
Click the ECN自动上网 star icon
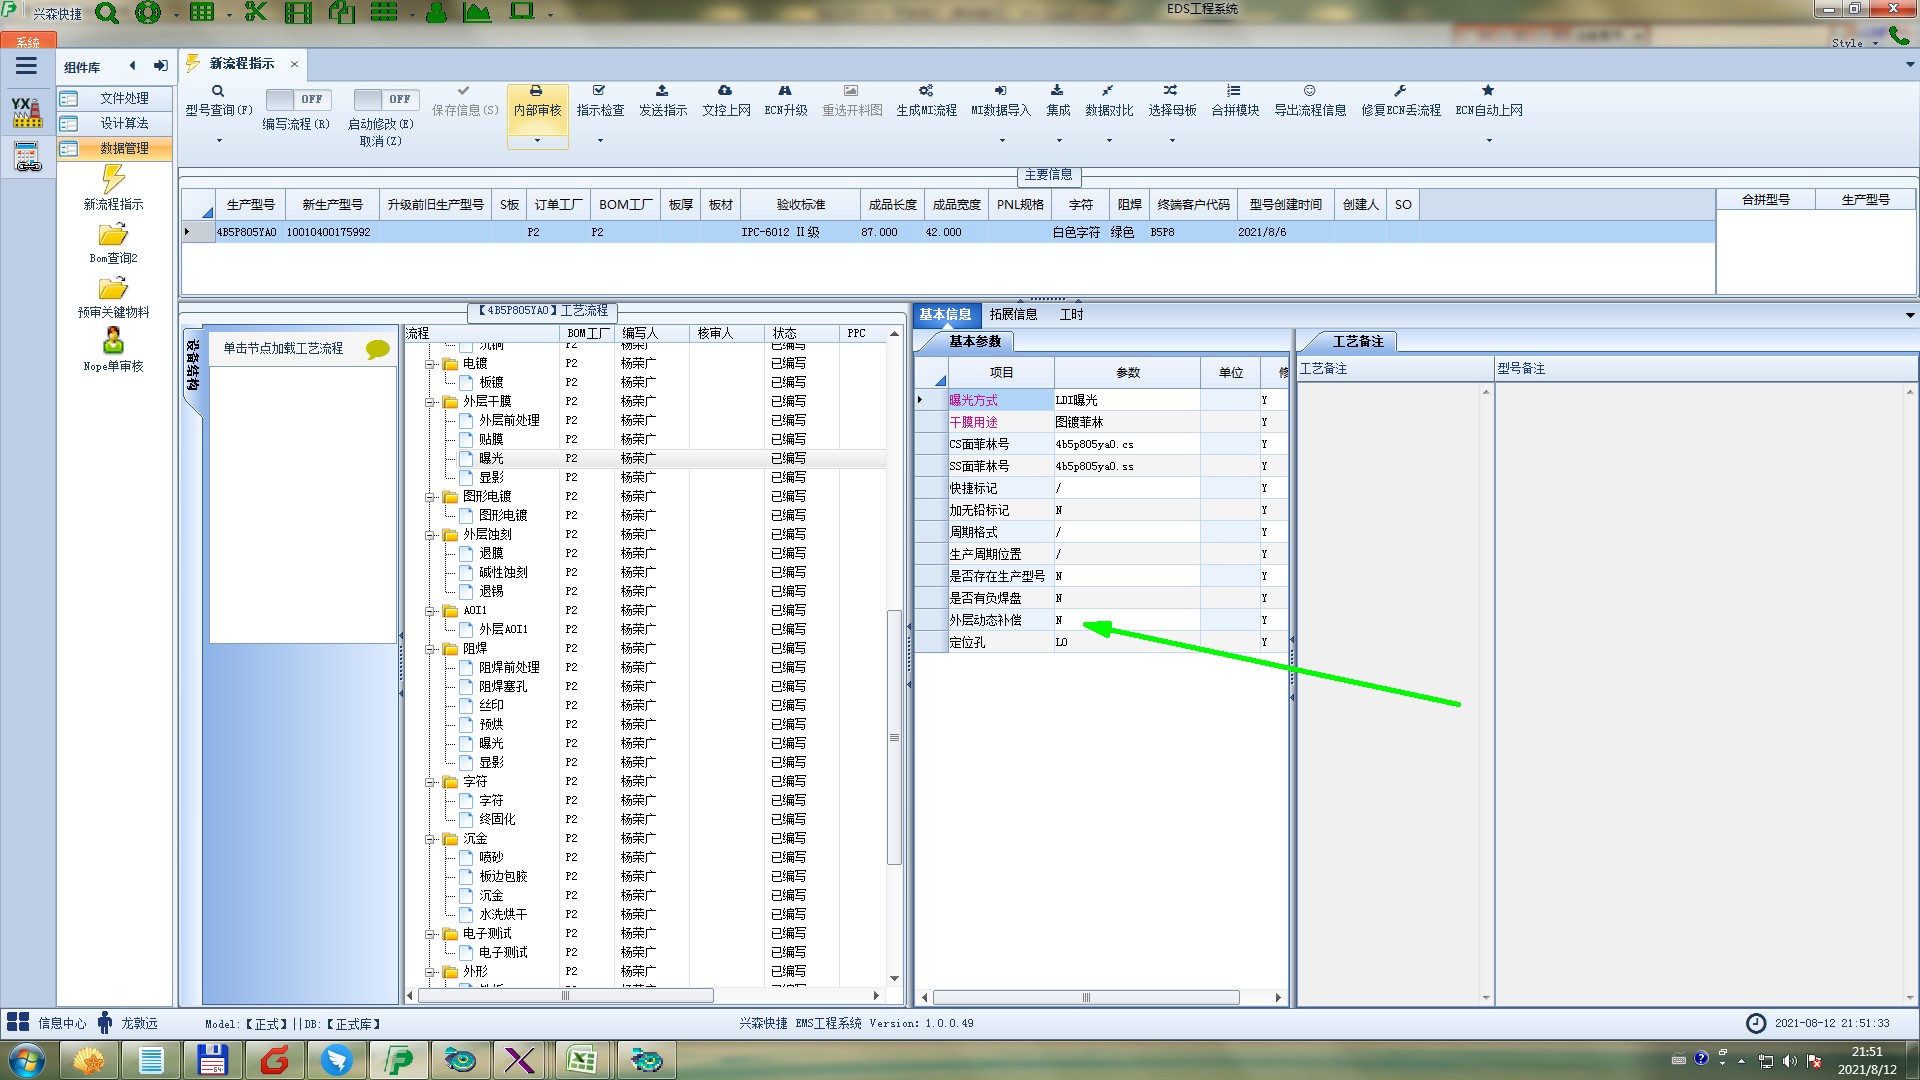click(1488, 91)
